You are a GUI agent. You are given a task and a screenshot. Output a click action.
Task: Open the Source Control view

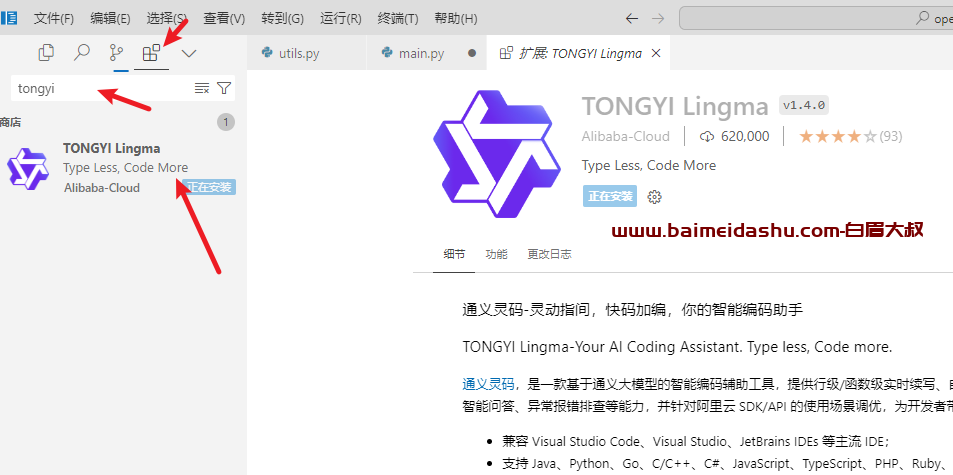pyautogui.click(x=116, y=53)
